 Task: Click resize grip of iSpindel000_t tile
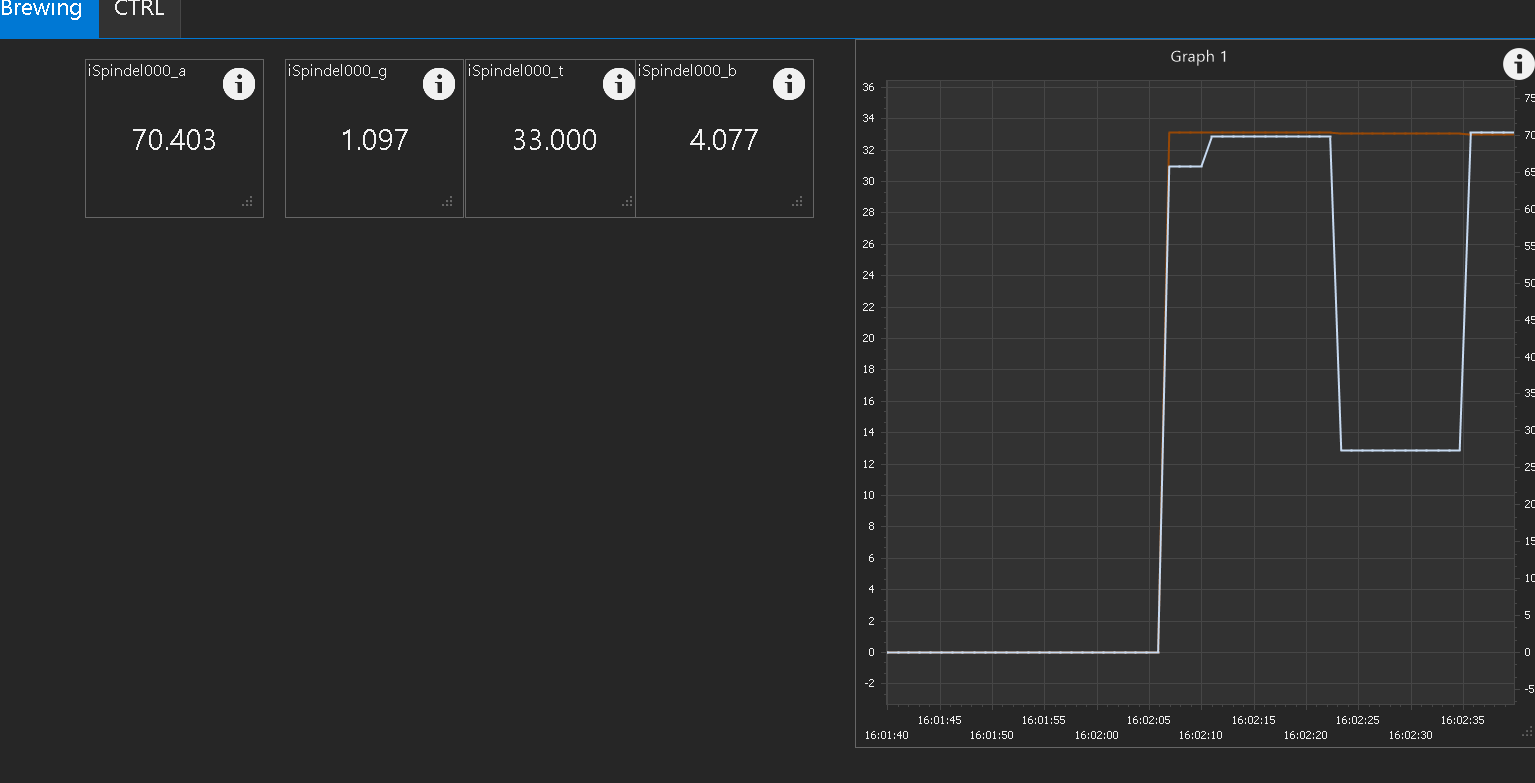[627, 201]
